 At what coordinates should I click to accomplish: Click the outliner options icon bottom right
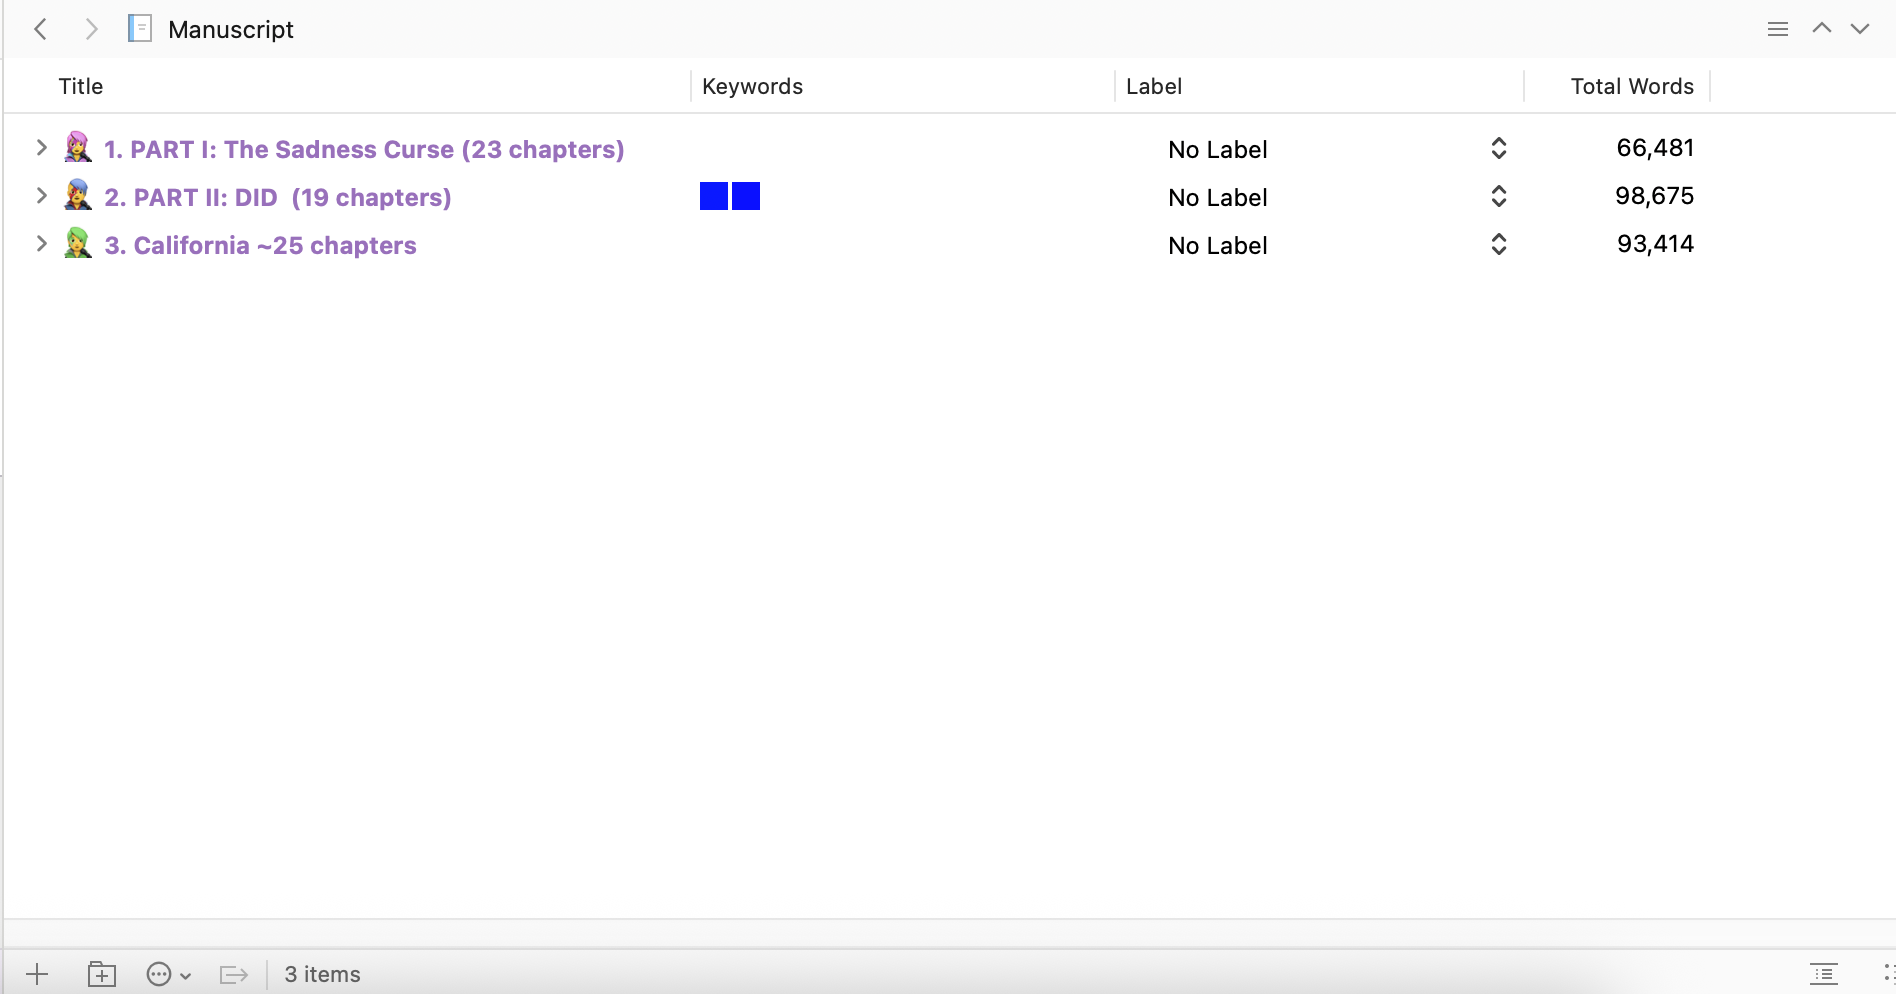[1823, 974]
